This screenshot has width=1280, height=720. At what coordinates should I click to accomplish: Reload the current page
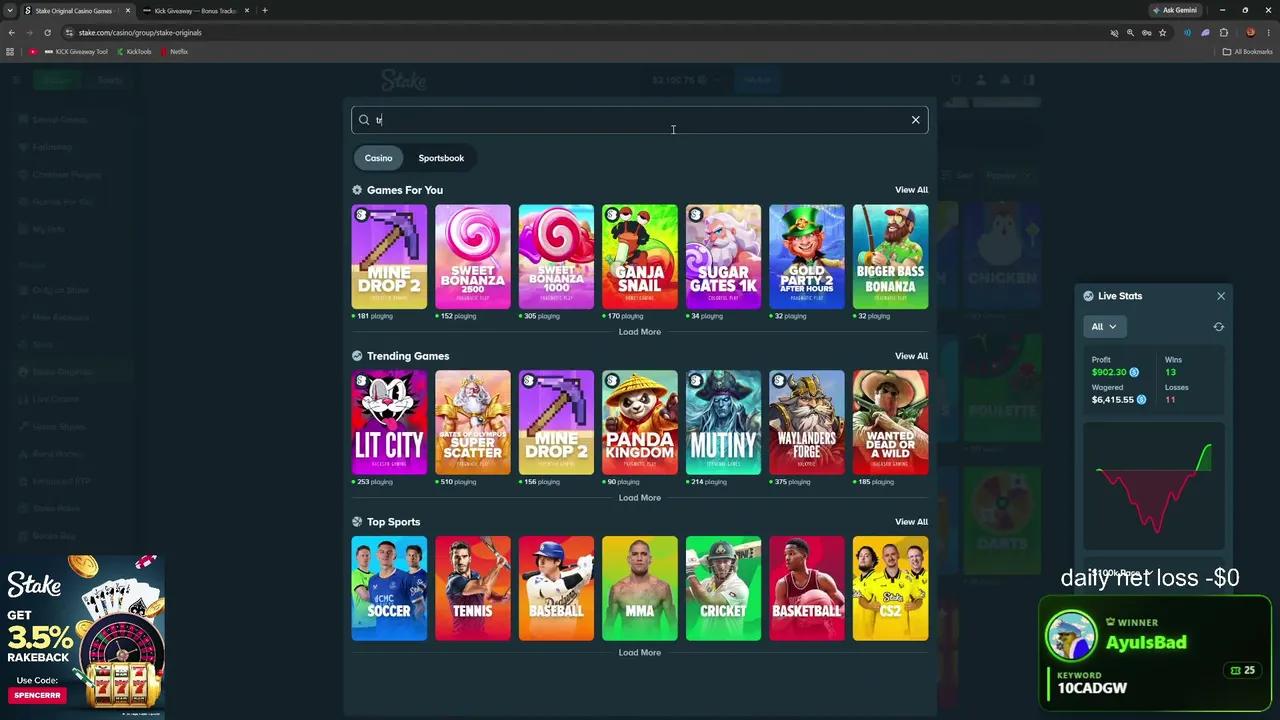47,32
